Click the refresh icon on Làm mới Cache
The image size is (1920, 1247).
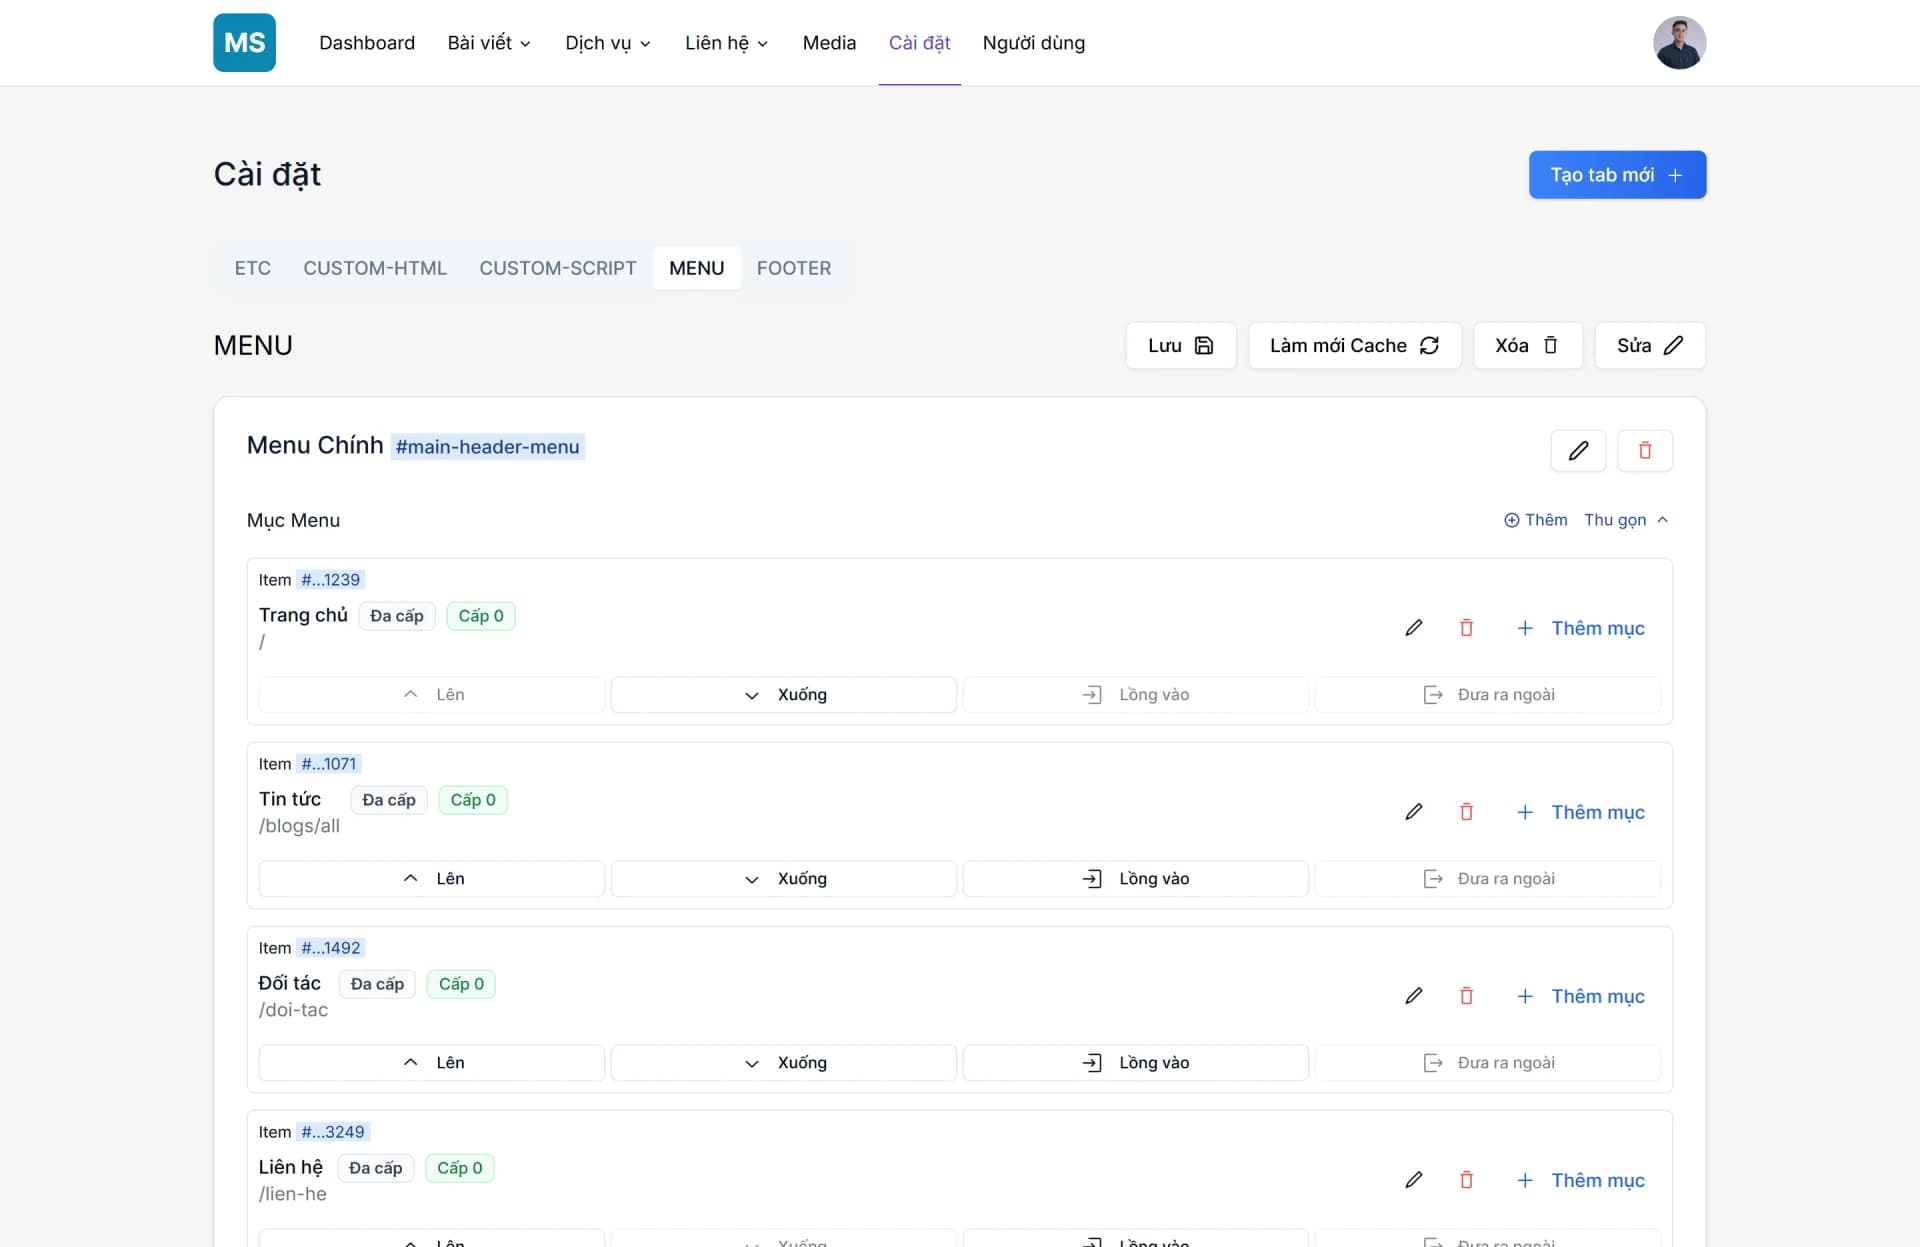tap(1429, 345)
